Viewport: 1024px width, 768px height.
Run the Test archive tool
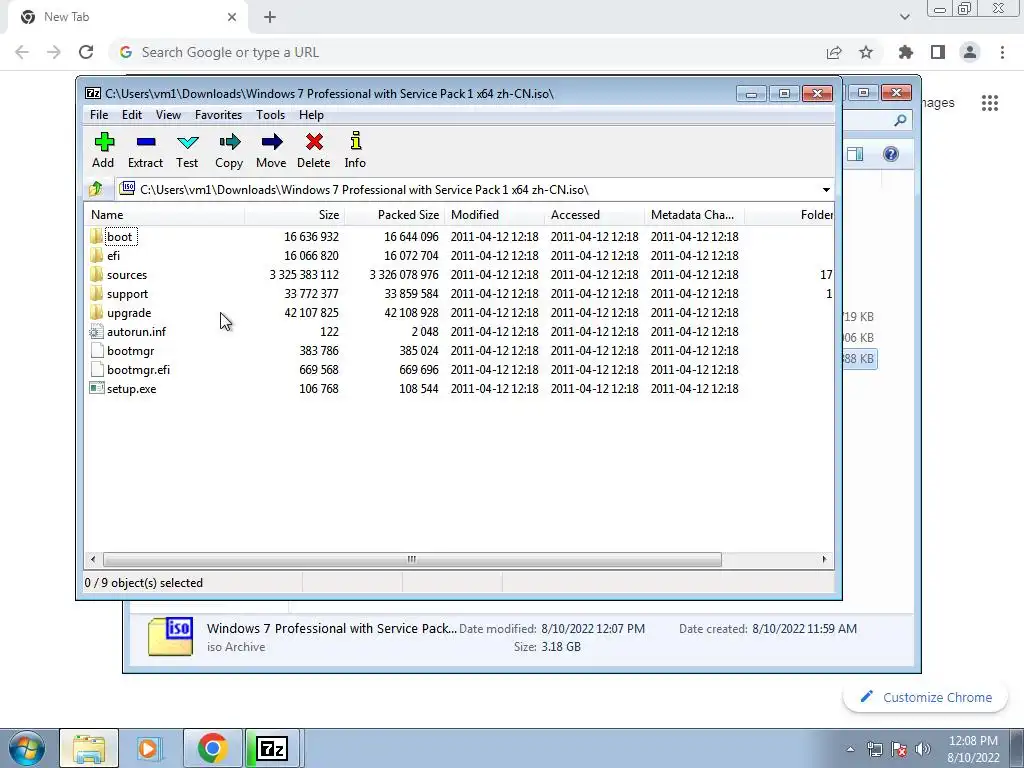click(187, 150)
